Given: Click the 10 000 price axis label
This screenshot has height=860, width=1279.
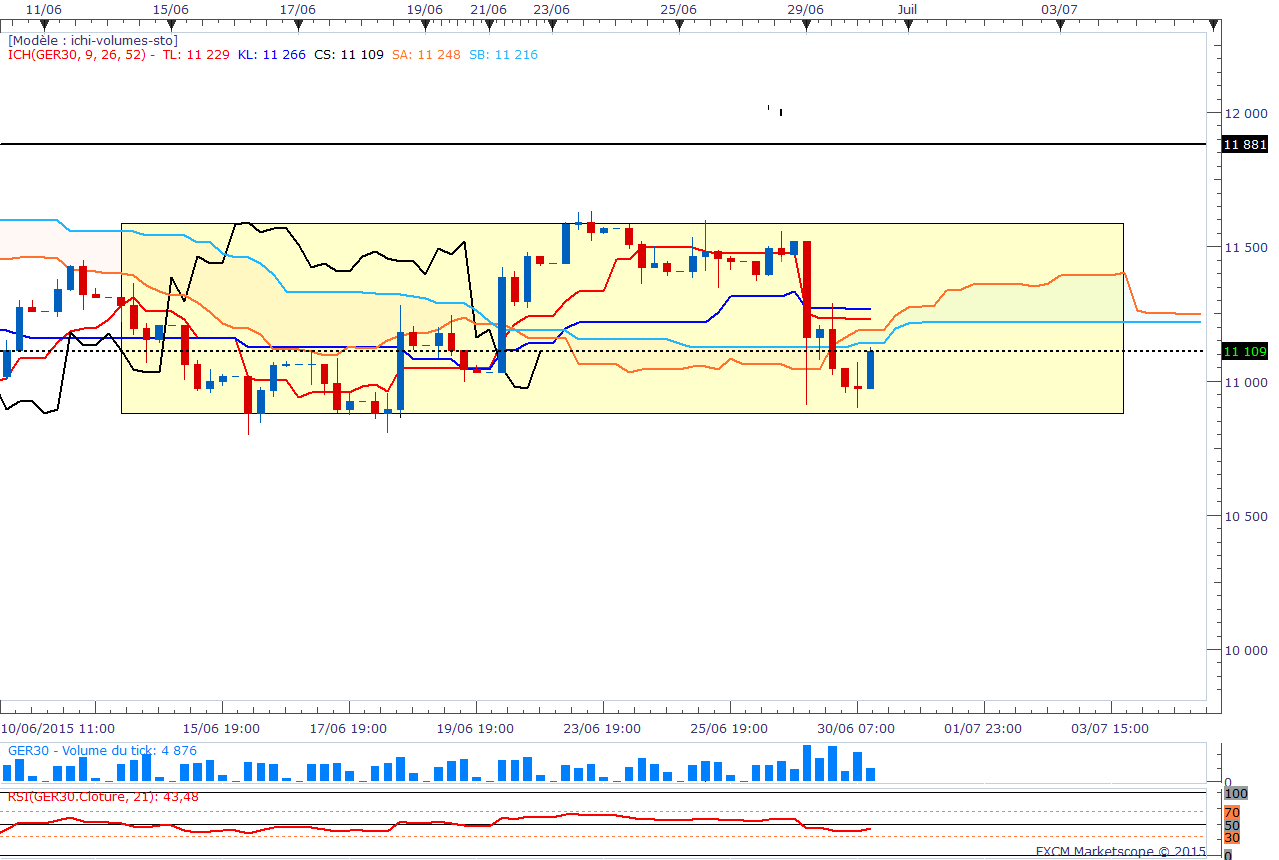Looking at the screenshot, I should [x=1246, y=650].
